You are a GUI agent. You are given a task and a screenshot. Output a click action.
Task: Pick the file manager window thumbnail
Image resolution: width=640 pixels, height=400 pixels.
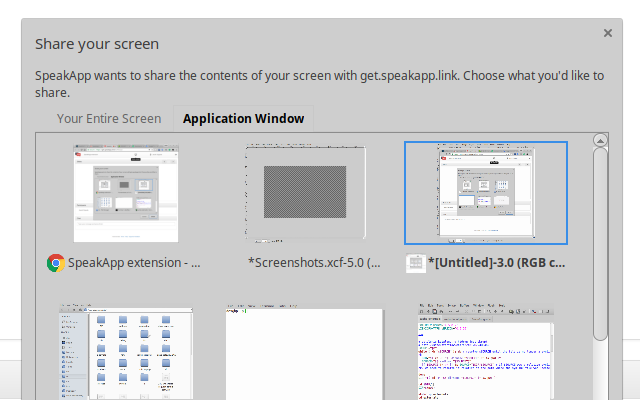pos(126,351)
